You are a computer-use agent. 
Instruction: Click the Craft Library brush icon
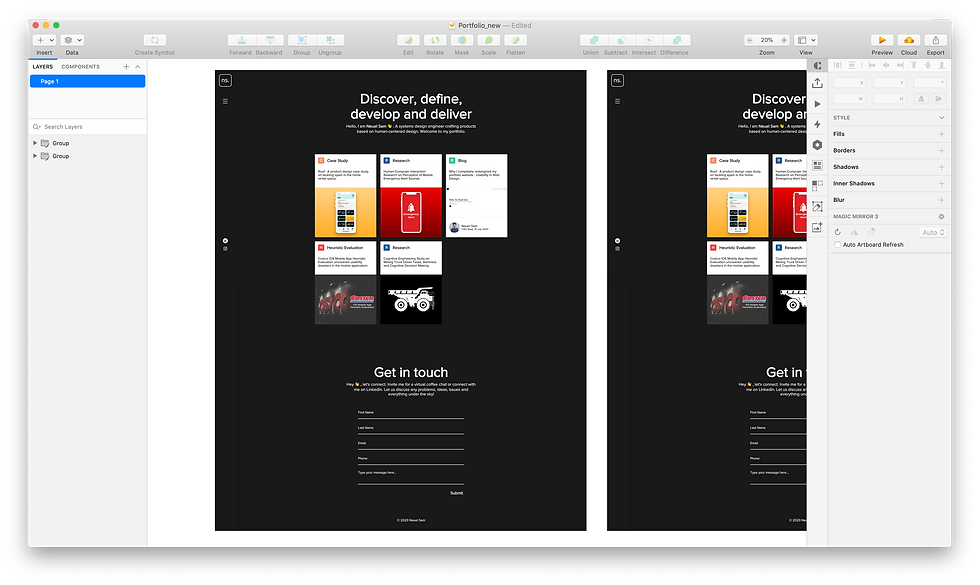[x=817, y=206]
